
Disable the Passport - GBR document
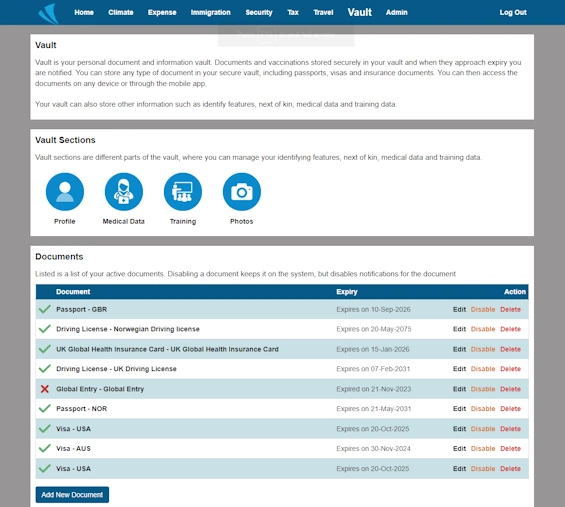pyautogui.click(x=483, y=310)
